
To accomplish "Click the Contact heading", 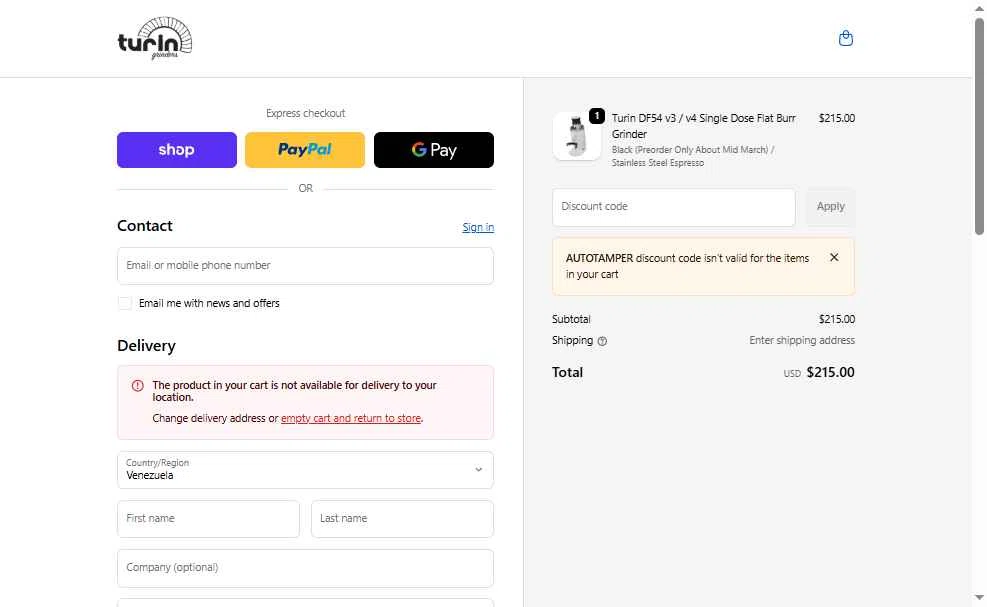I will pos(145,226).
